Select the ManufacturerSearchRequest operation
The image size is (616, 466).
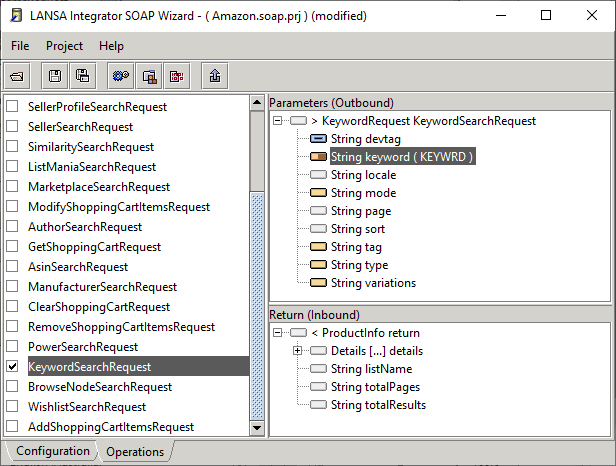click(x=102, y=287)
